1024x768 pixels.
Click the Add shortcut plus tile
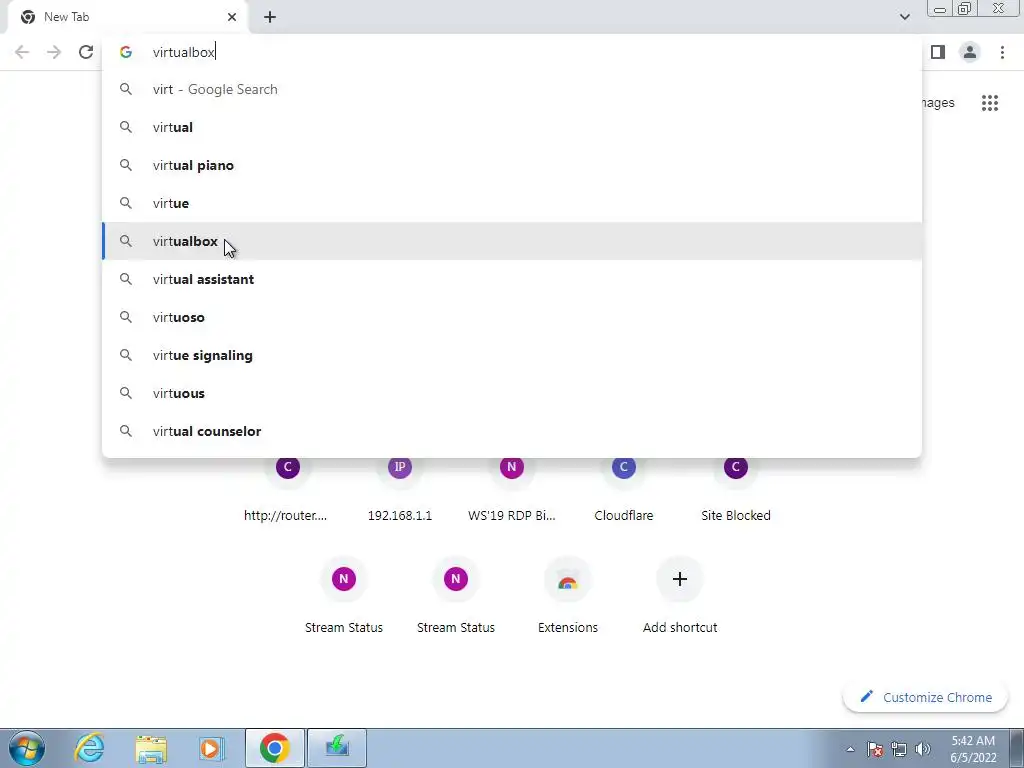click(x=680, y=594)
